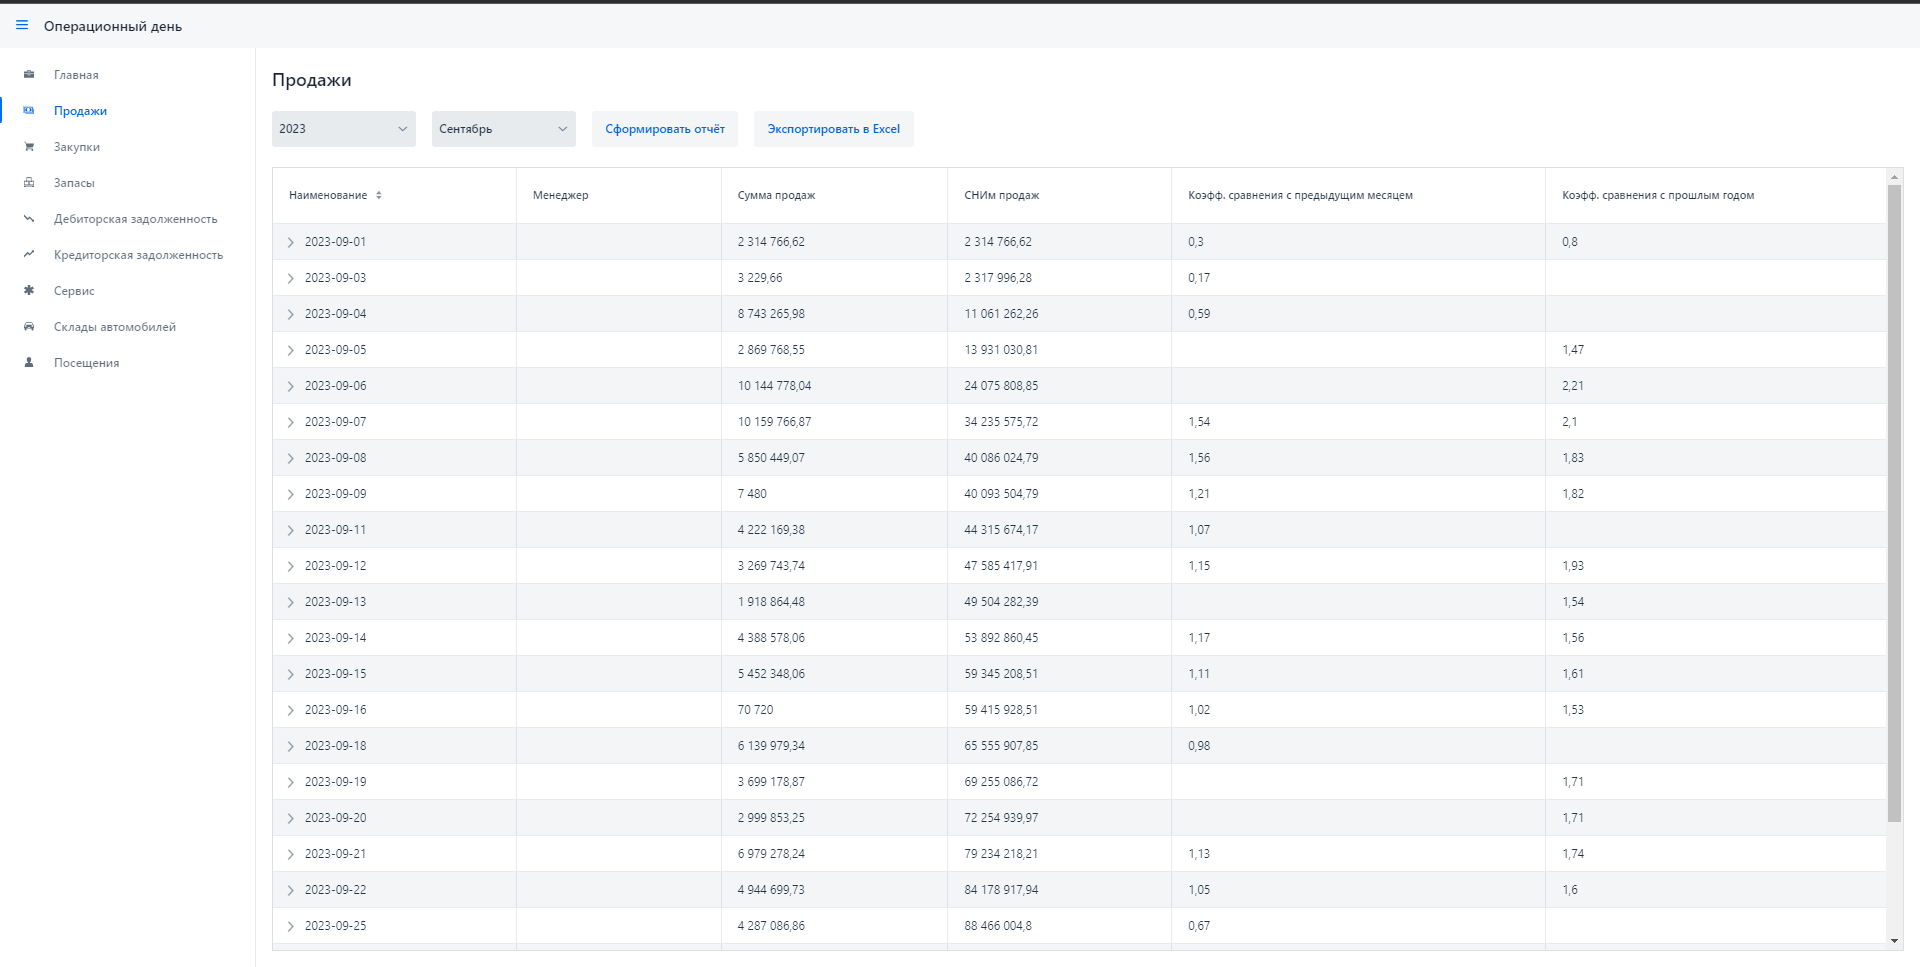This screenshot has height=967, width=1920.
Task: Expand row 2023-09-11
Action: pos(291,530)
